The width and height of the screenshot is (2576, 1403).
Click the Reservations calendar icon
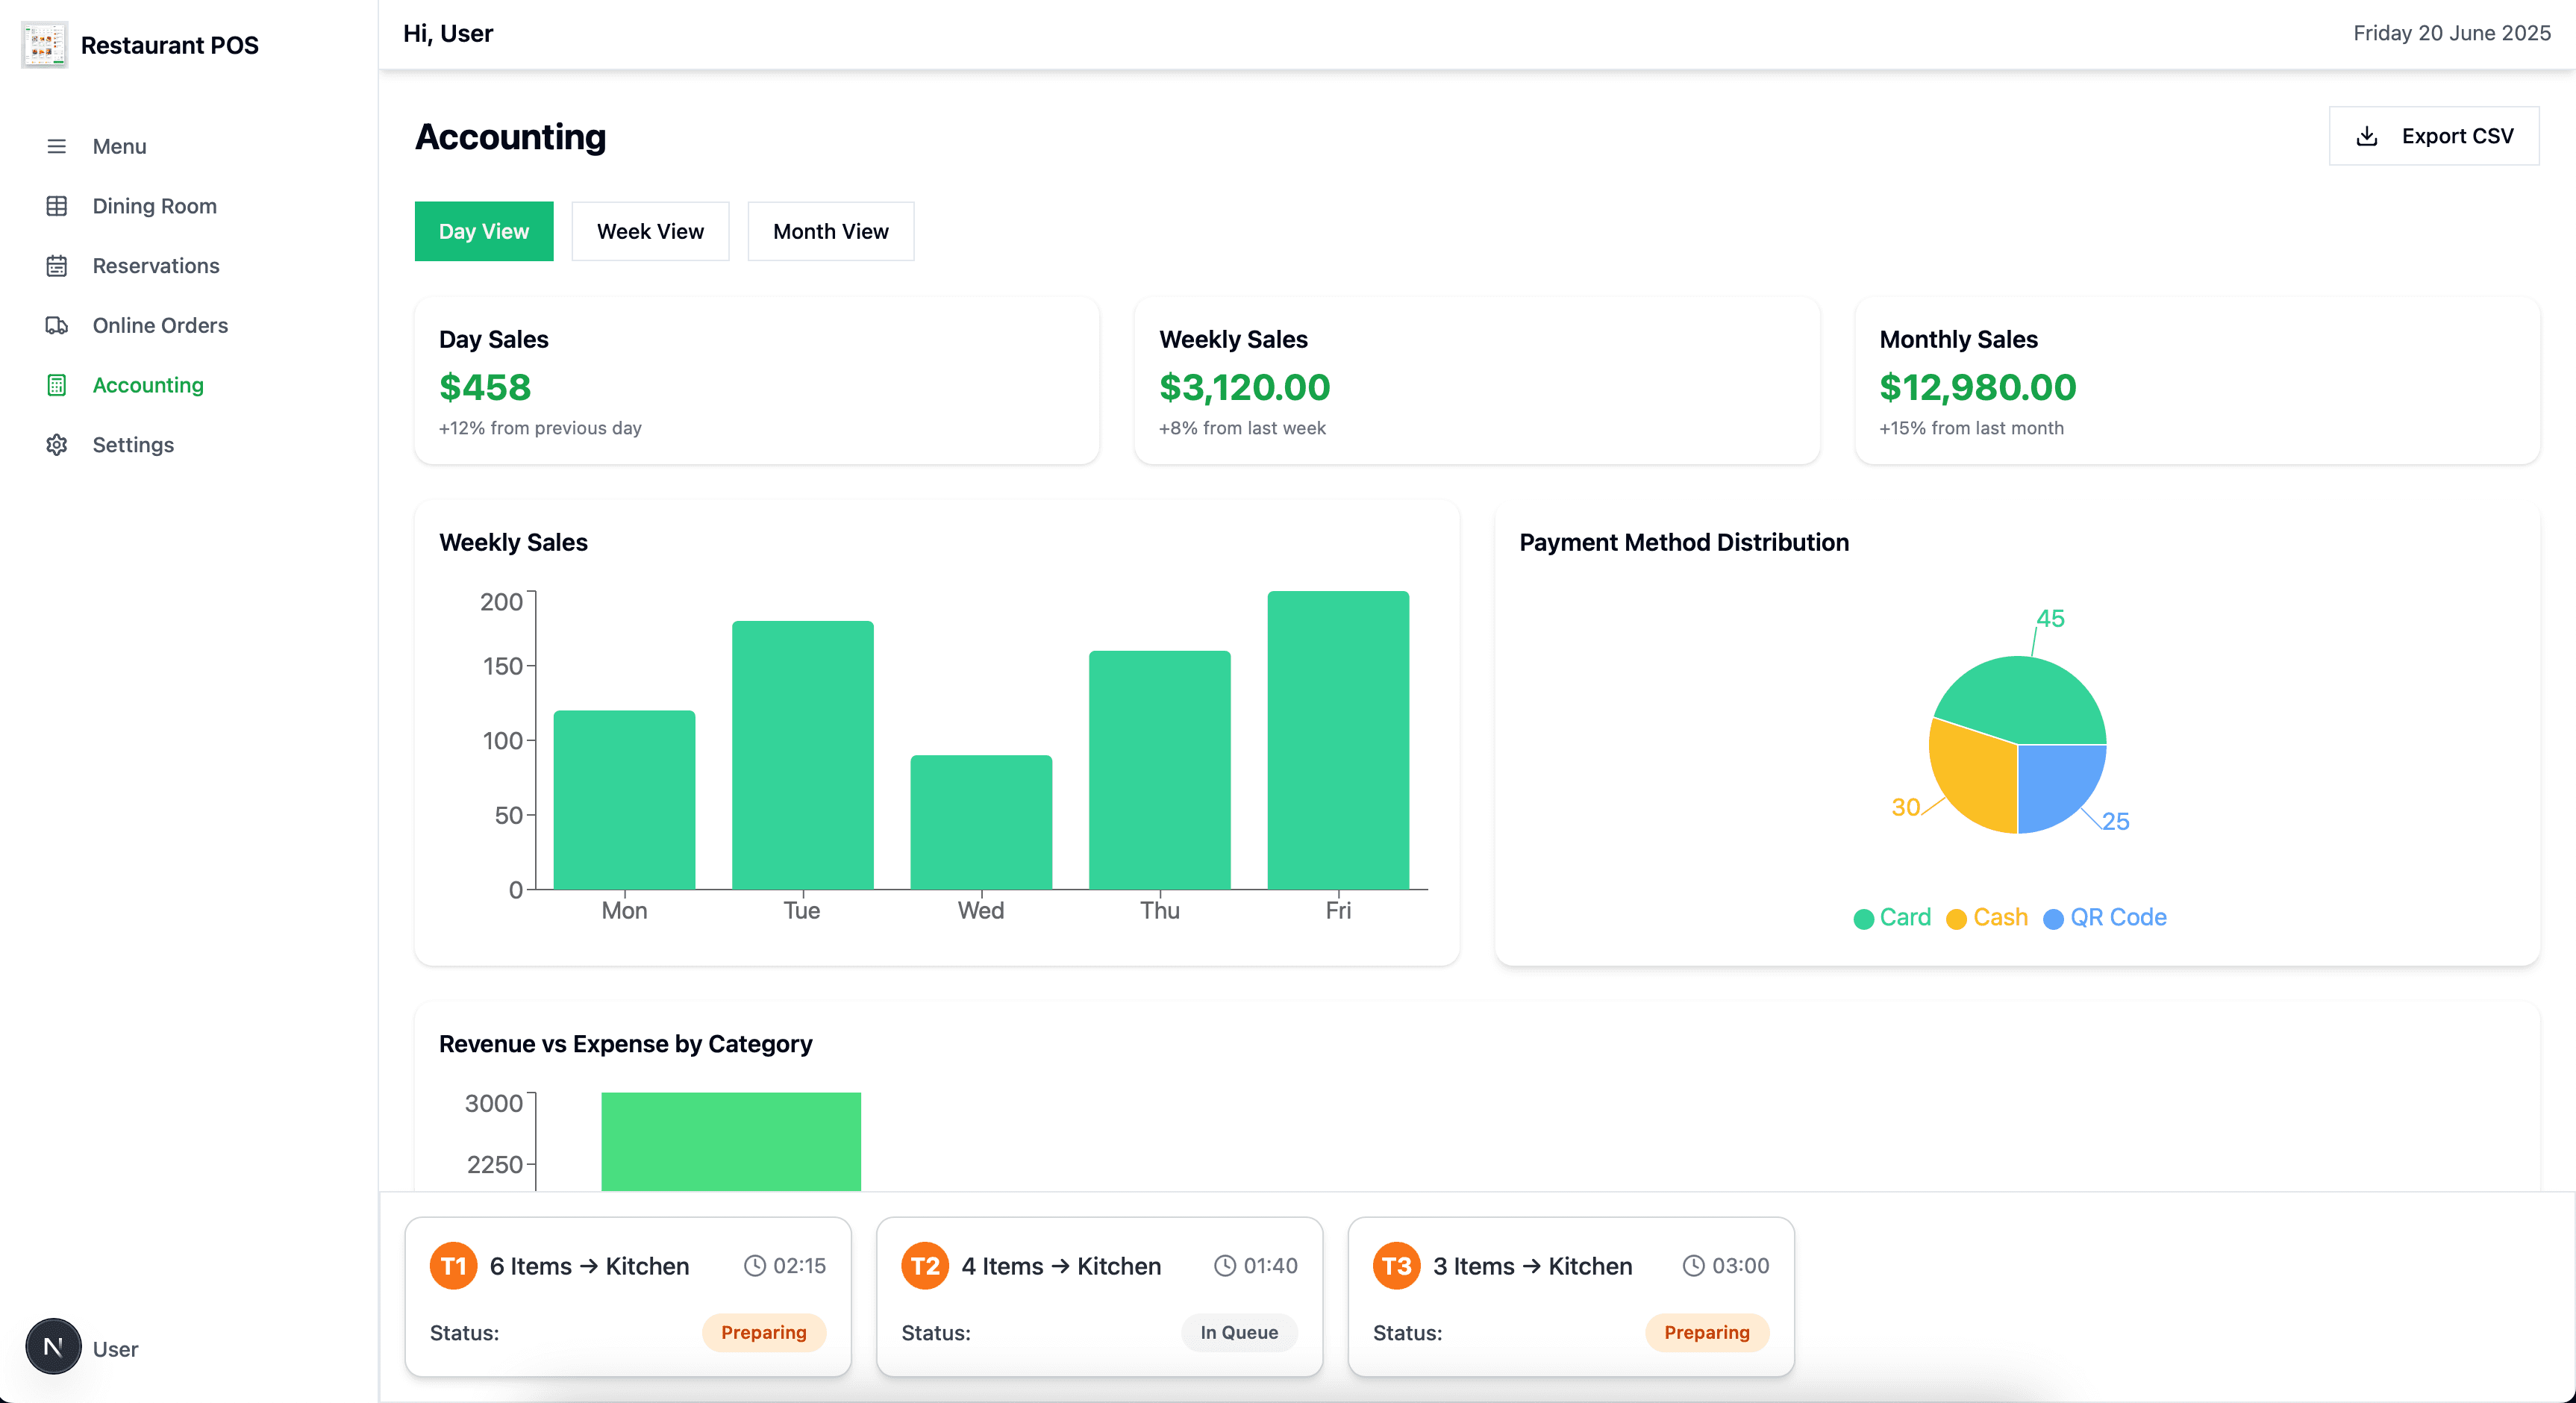tap(57, 266)
